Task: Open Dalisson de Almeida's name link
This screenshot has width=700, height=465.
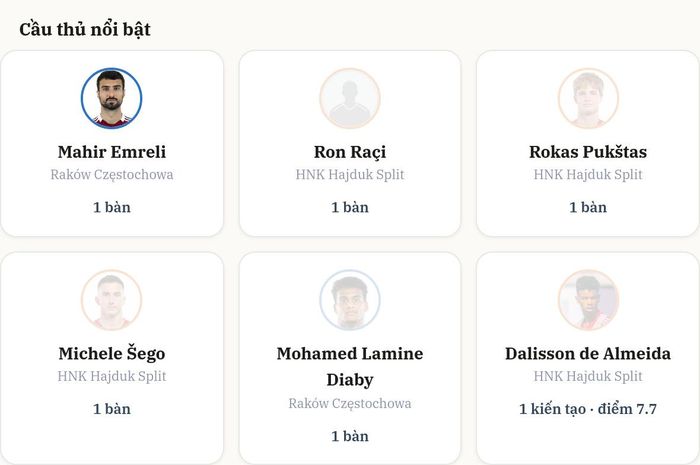Action: [x=588, y=353]
